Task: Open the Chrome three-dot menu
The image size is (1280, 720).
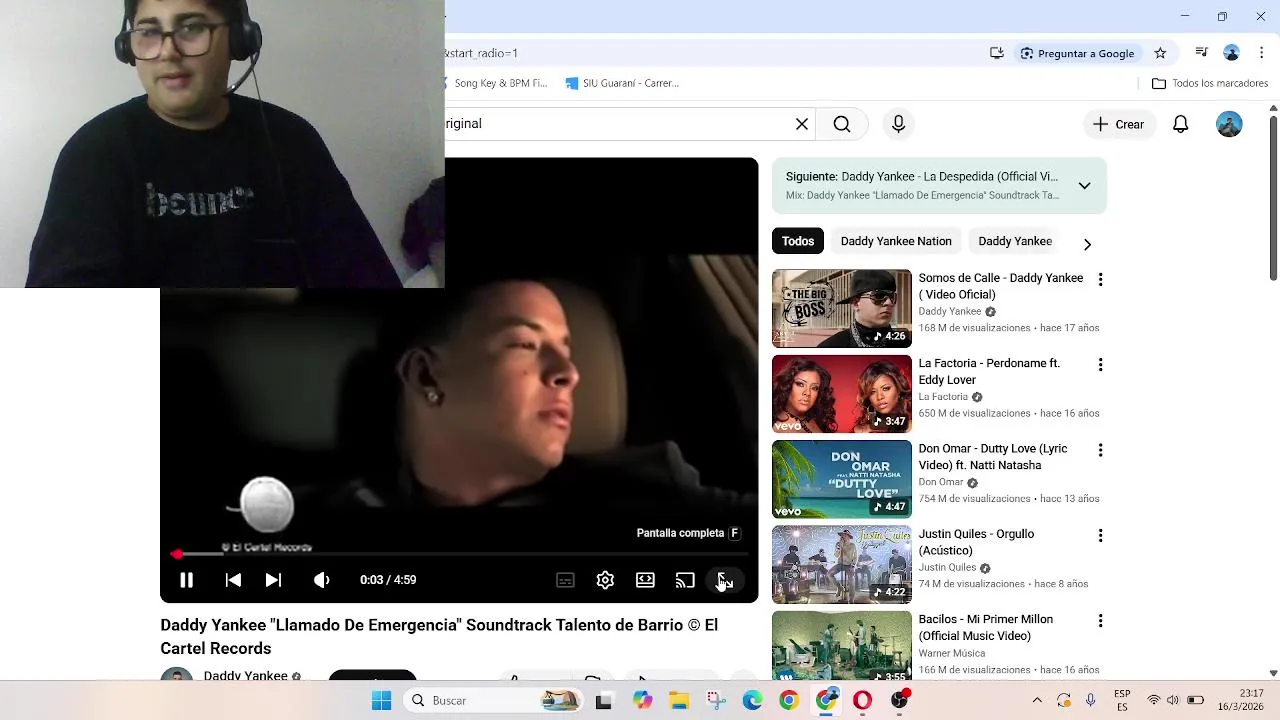Action: (x=1262, y=53)
